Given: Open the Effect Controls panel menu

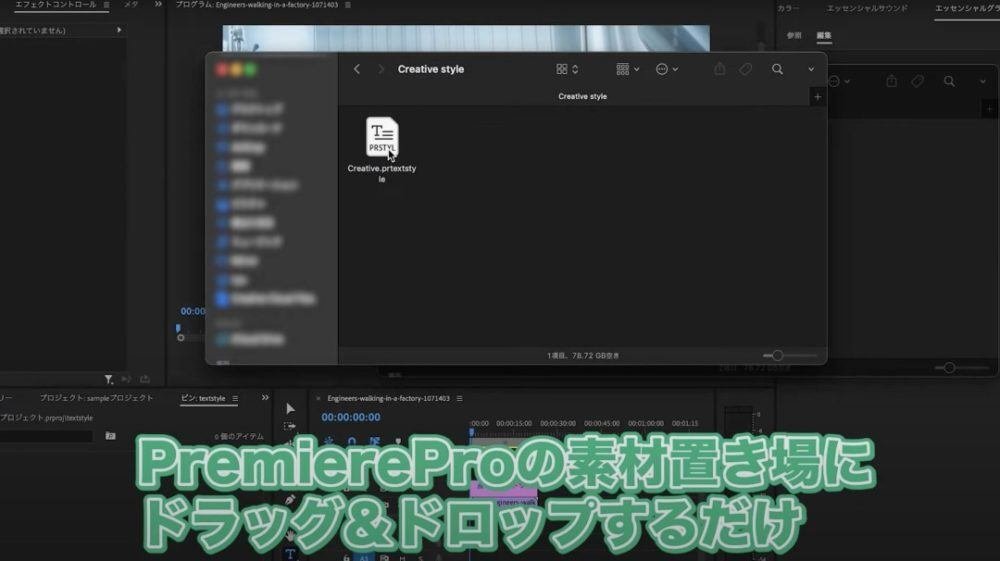Looking at the screenshot, I should [107, 4].
